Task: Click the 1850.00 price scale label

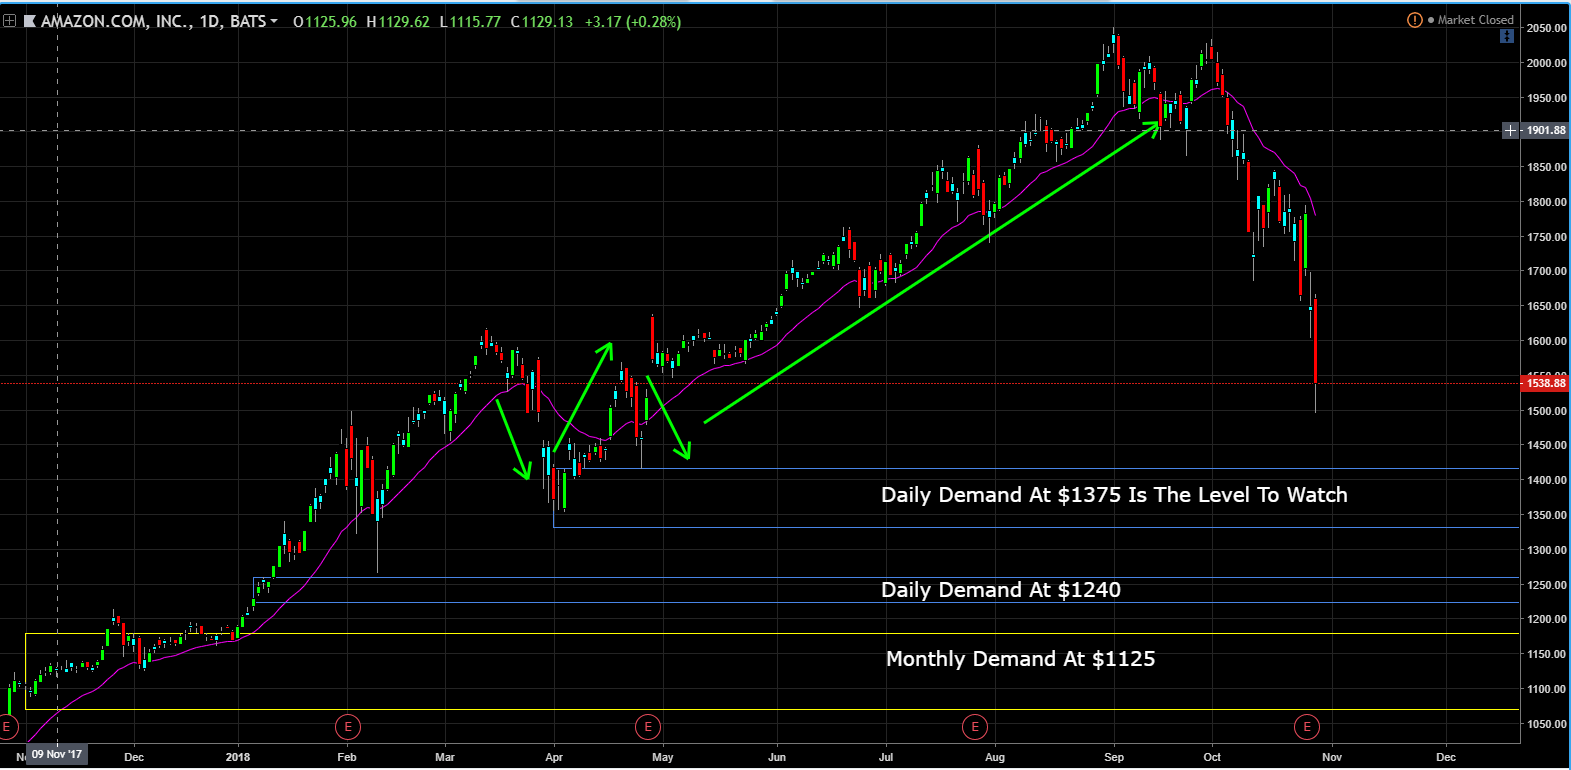Action: (1546, 167)
